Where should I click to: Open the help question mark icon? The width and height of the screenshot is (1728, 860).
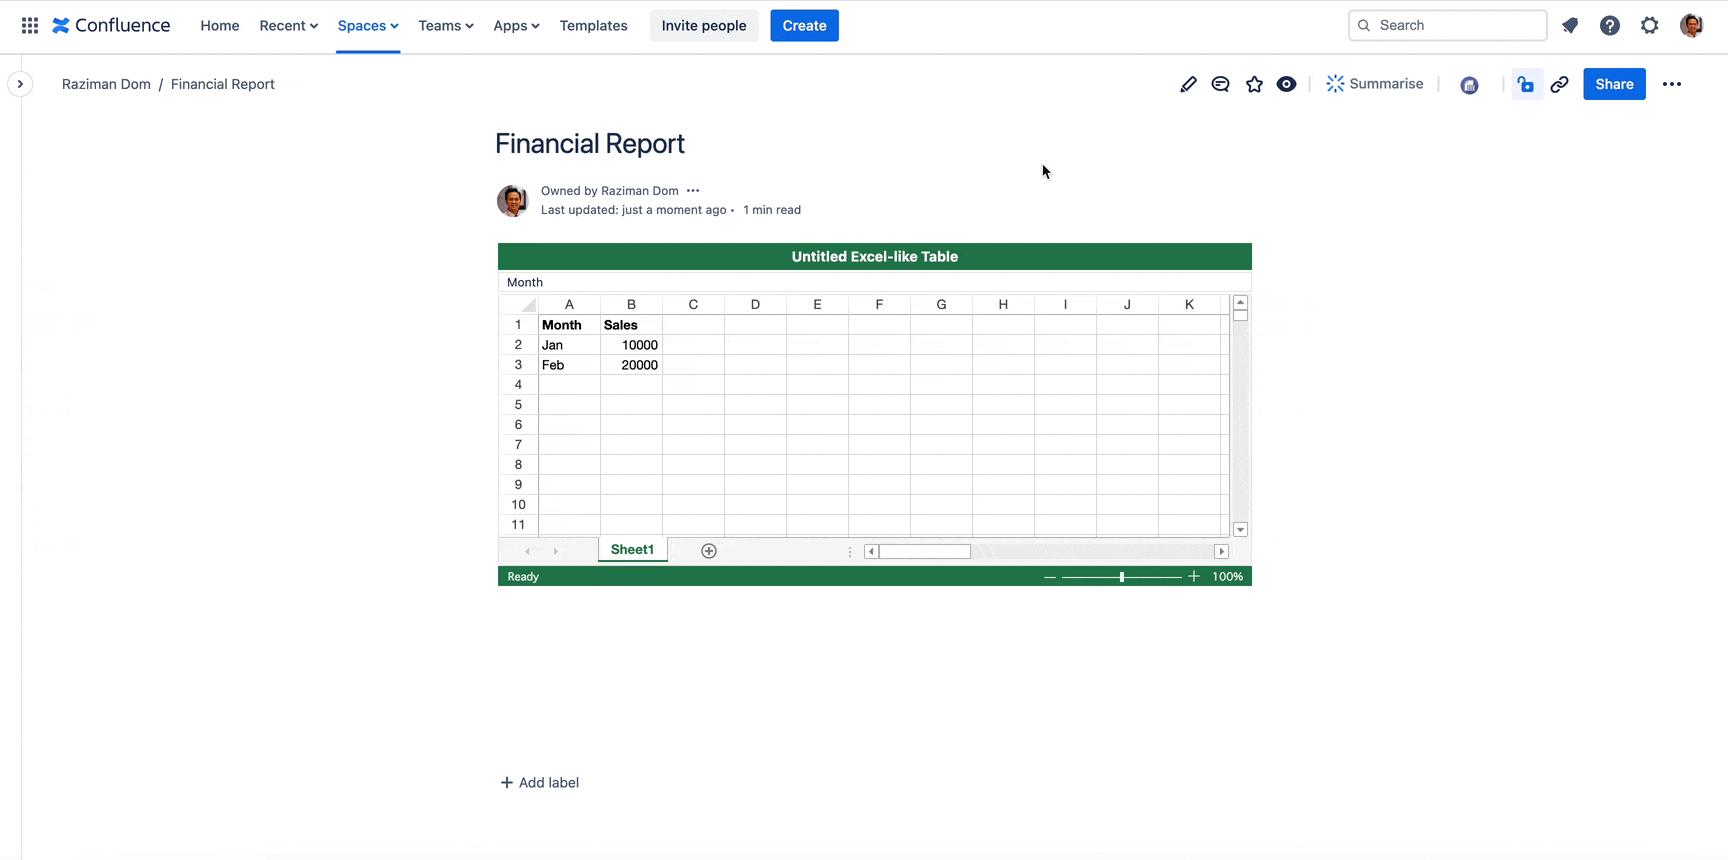point(1609,26)
